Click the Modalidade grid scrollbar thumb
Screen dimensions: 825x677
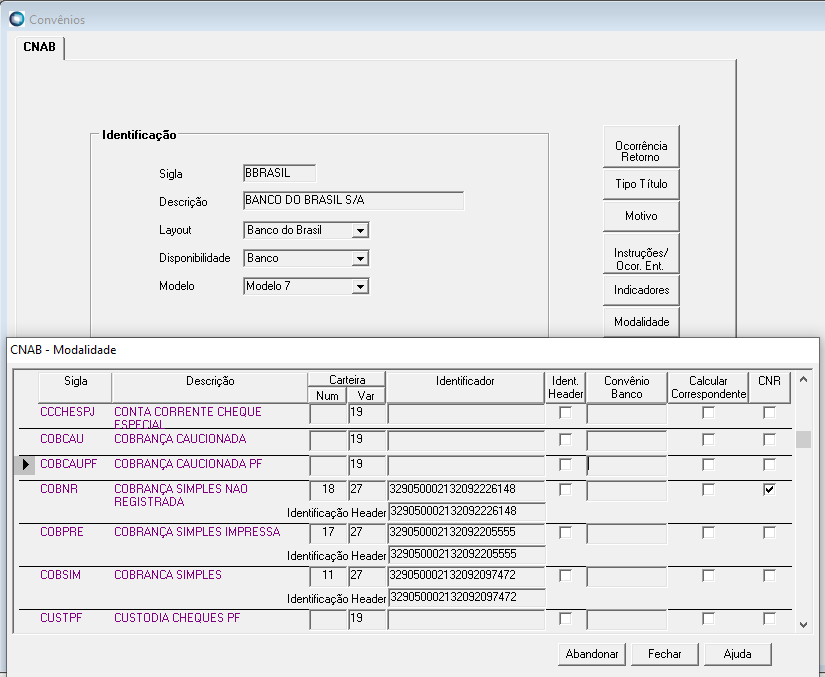[803, 439]
